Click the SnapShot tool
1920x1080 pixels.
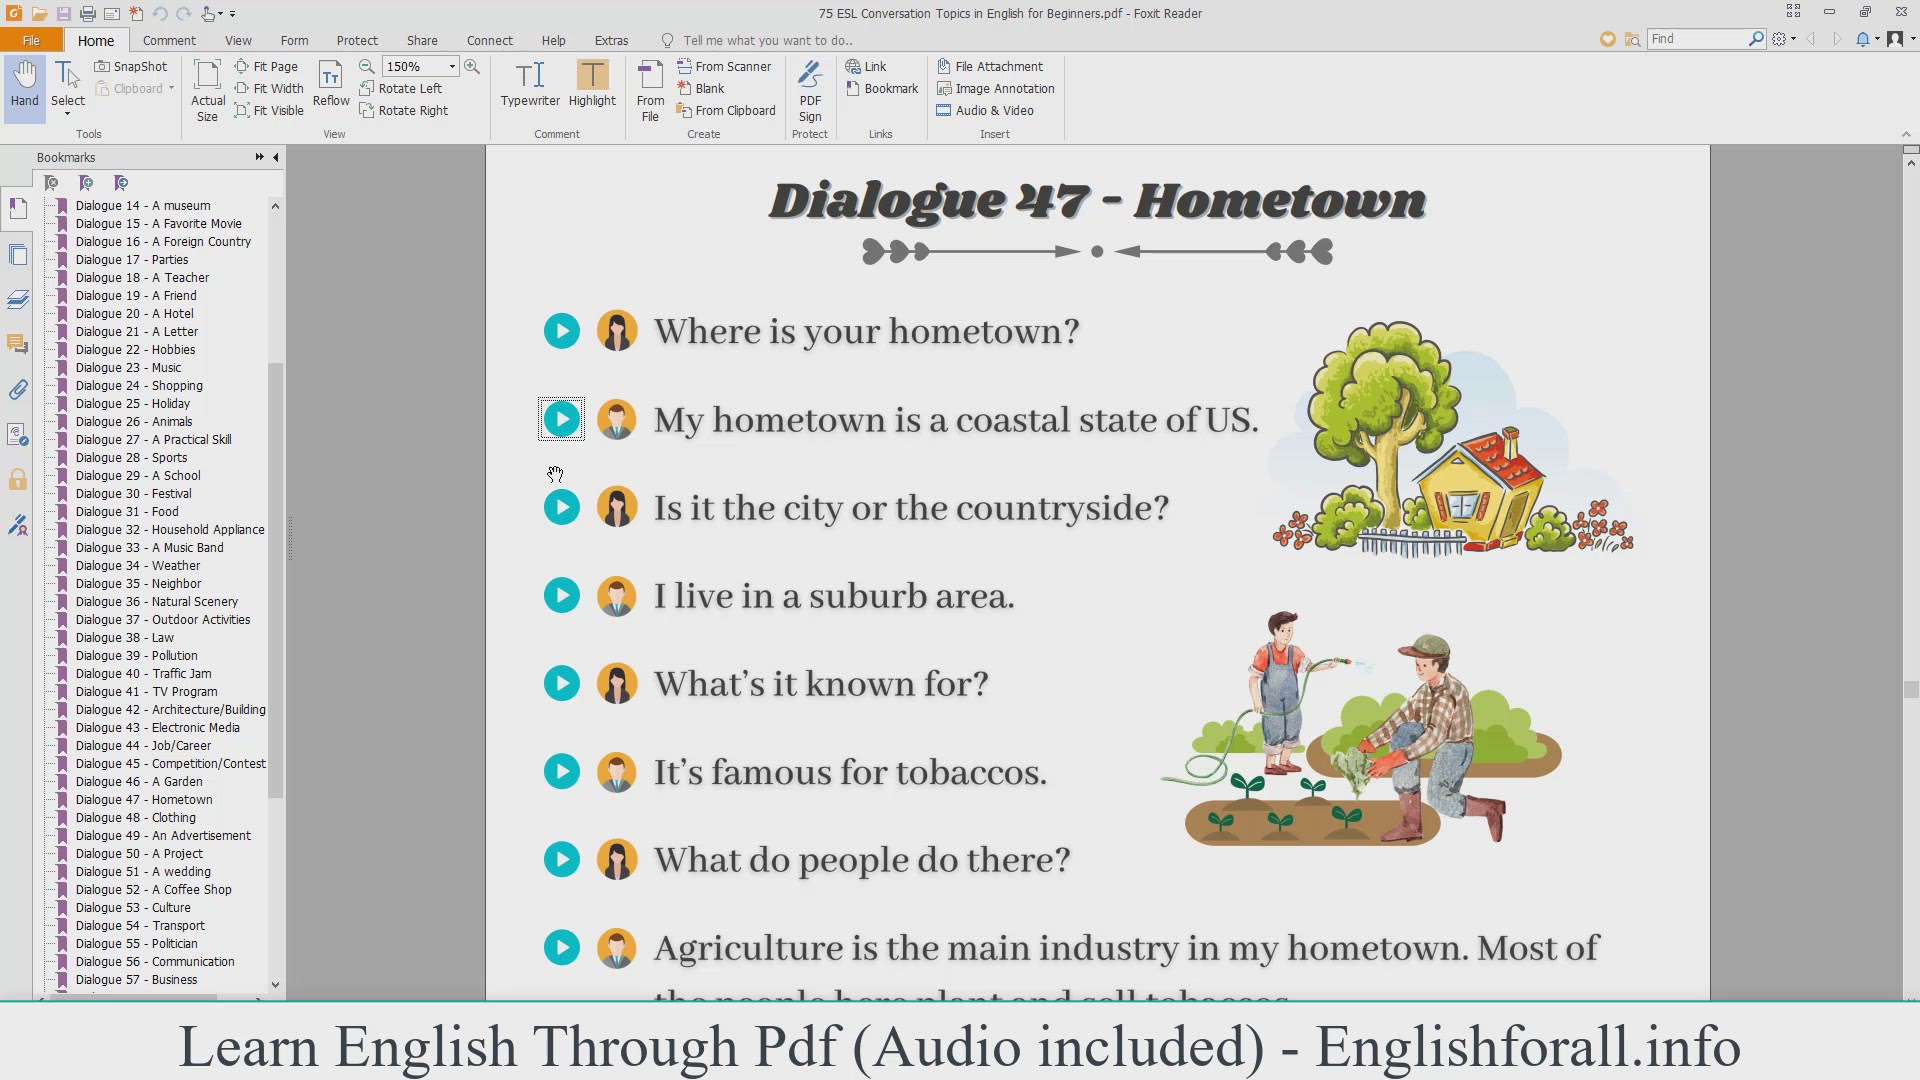click(x=131, y=66)
